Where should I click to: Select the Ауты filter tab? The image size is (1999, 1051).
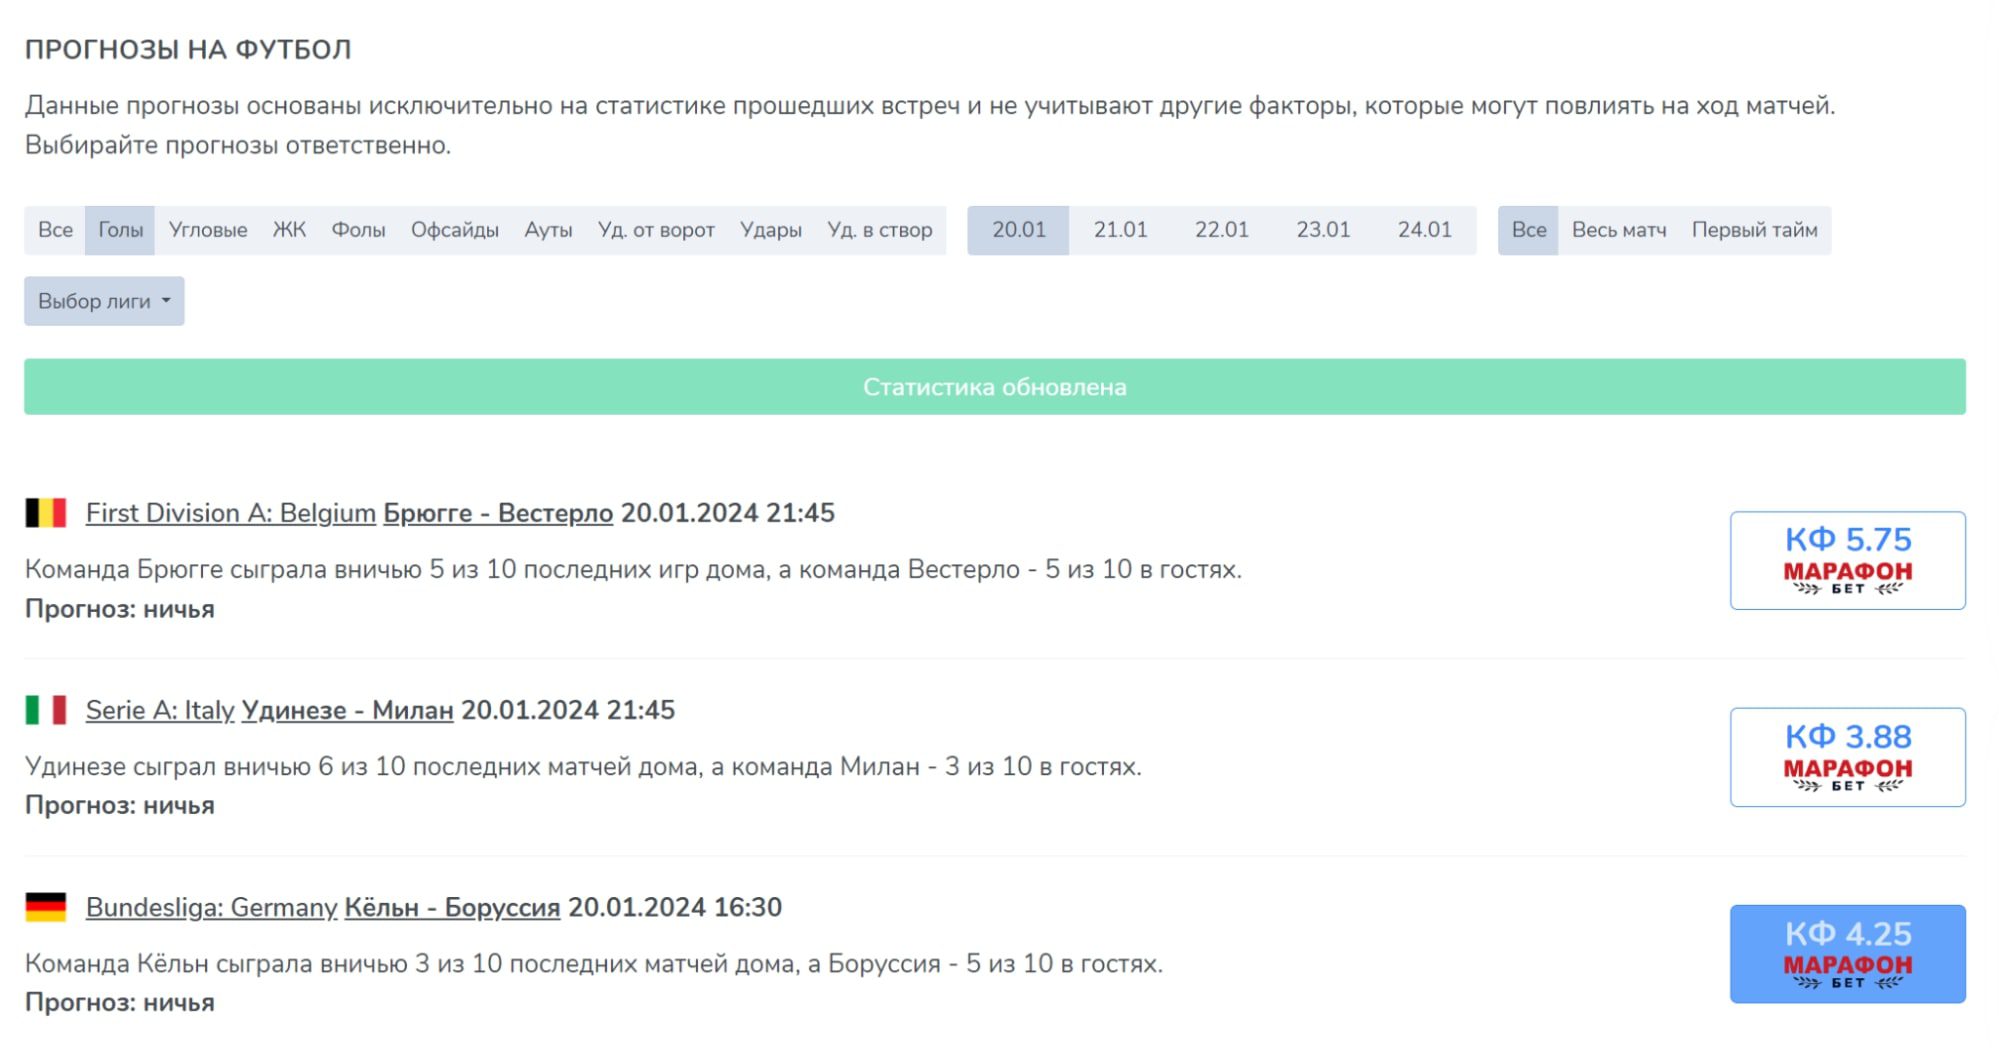548,230
